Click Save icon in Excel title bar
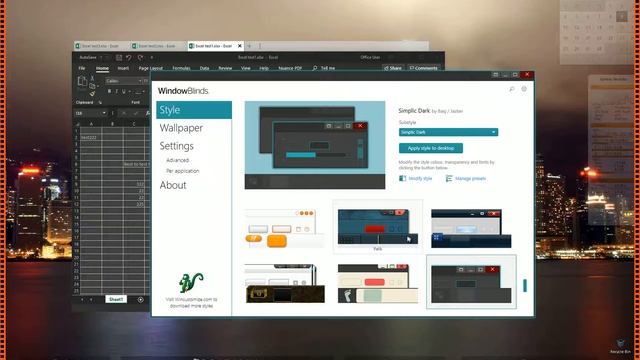Viewport: 640px width, 360px height. pos(119,58)
